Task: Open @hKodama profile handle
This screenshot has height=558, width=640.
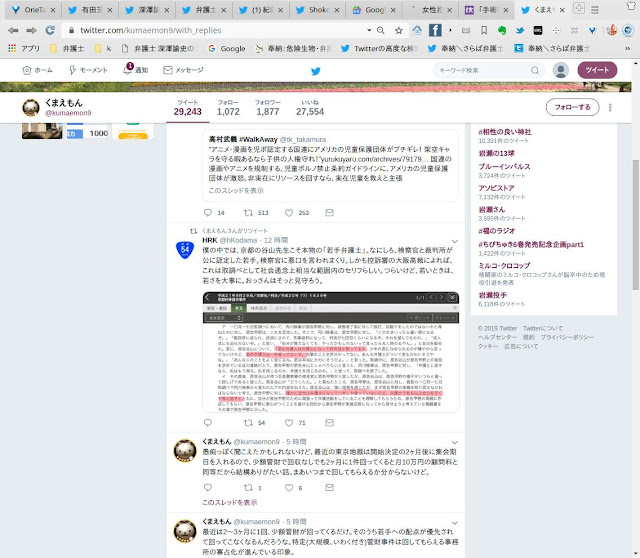Action: [238, 240]
